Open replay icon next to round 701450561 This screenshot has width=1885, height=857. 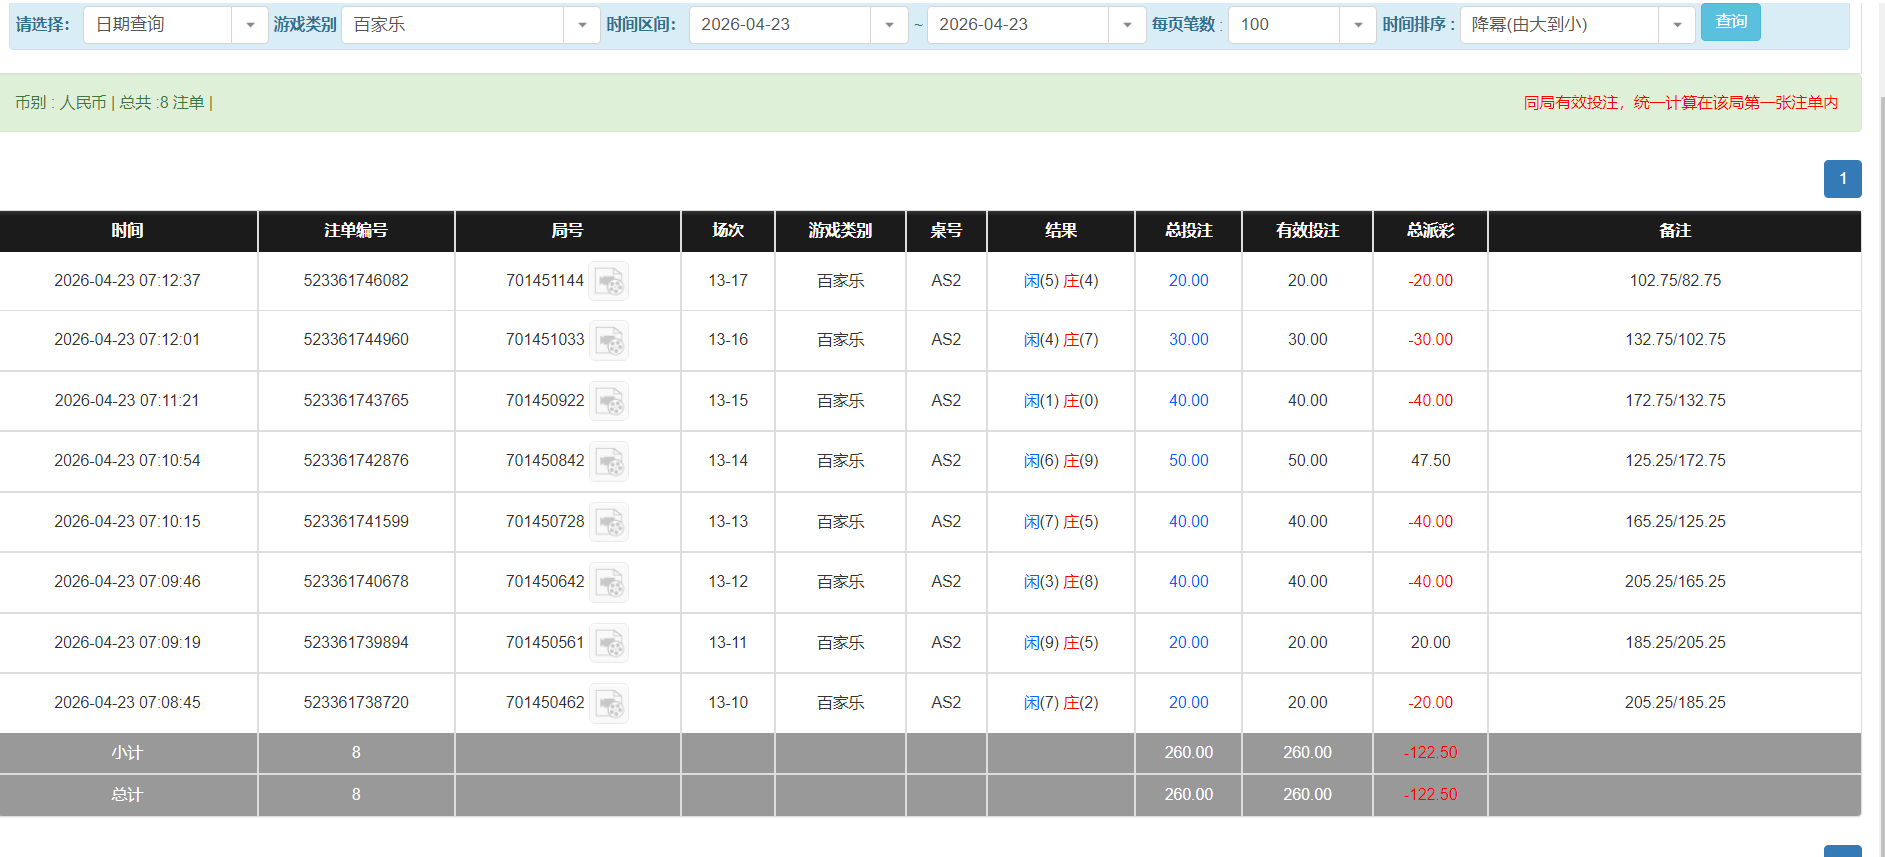coord(609,643)
